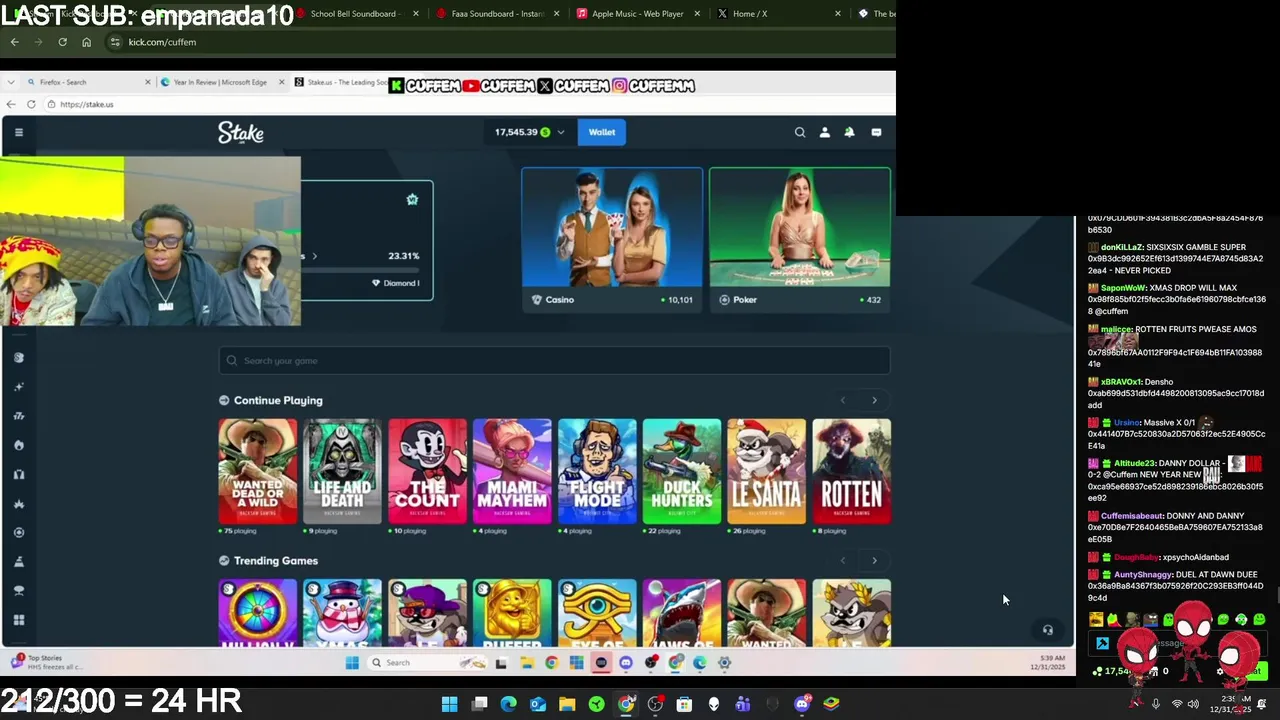Screen dimensions: 1280x720
Task: Click the VIP progress star icon
Action: (412, 199)
